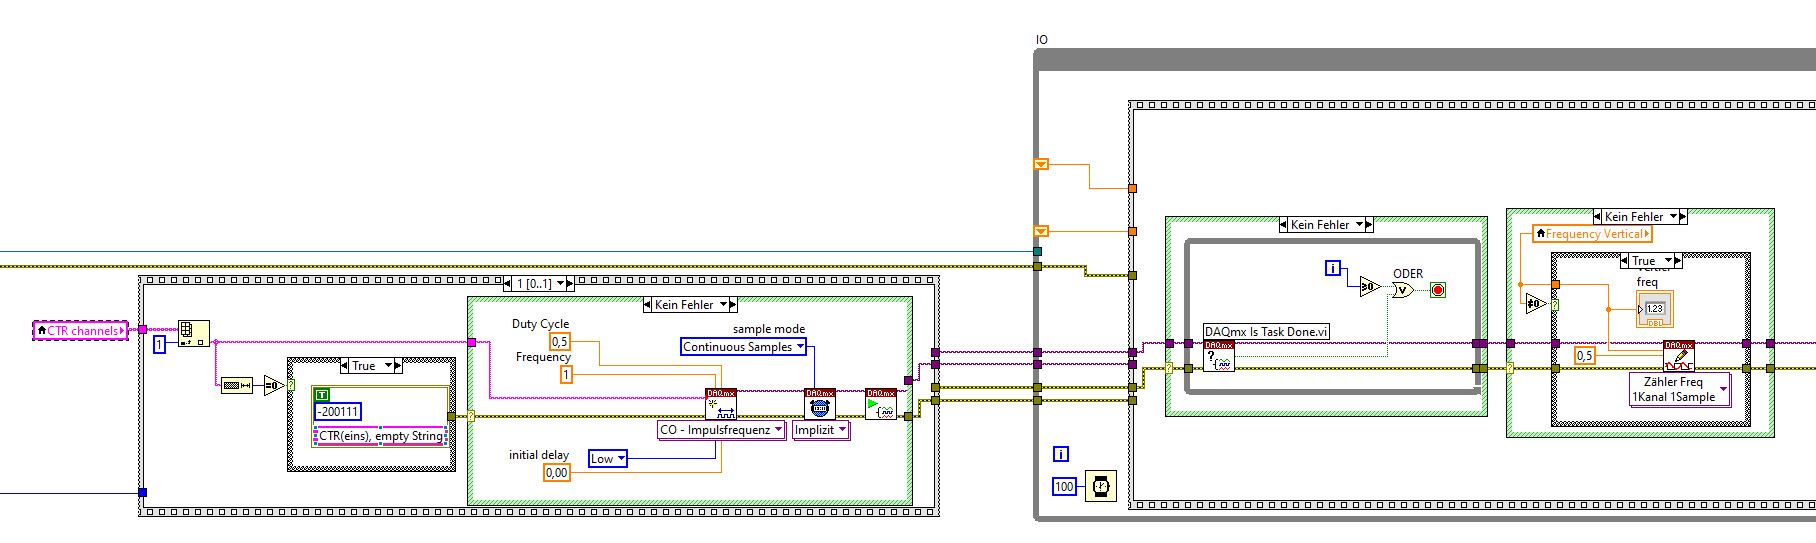
Task: Click previous-case arrow of Kein Fehler above ODER loop
Action: pos(1283,225)
